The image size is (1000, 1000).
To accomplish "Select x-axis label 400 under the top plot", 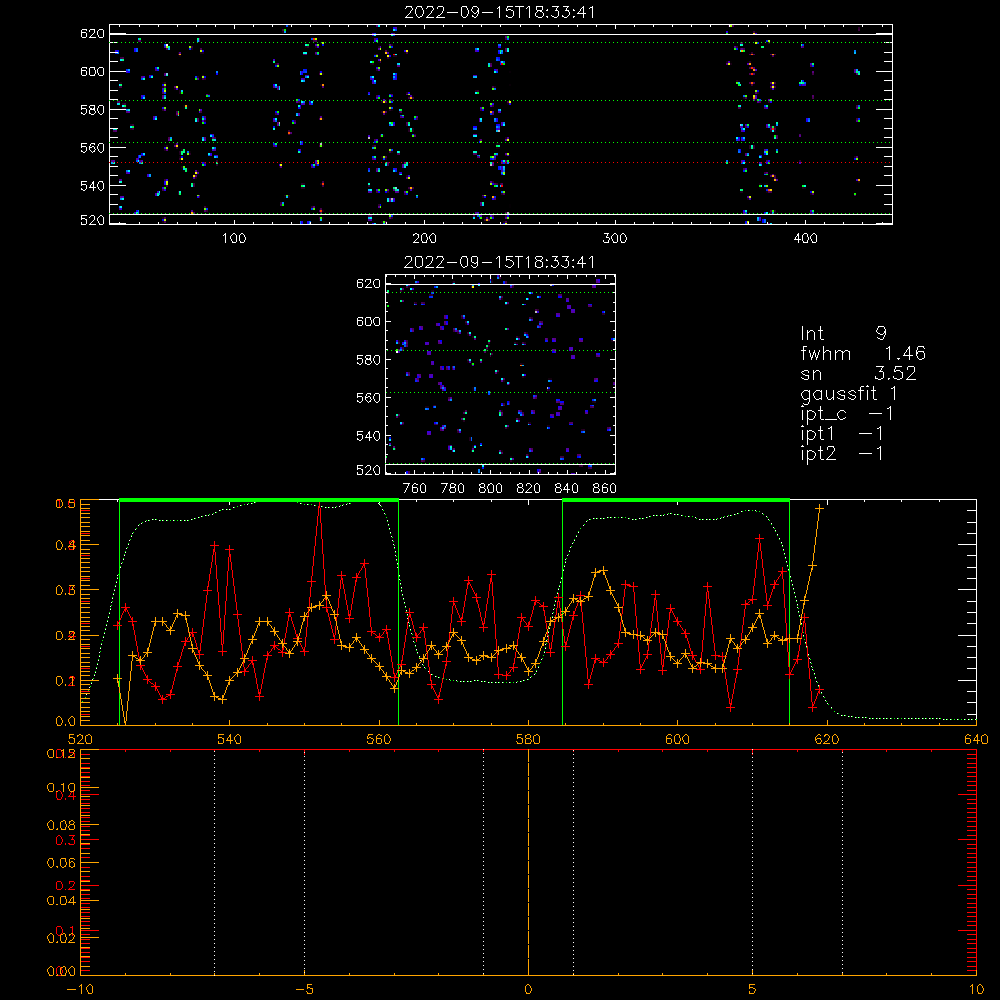I will tap(805, 239).
